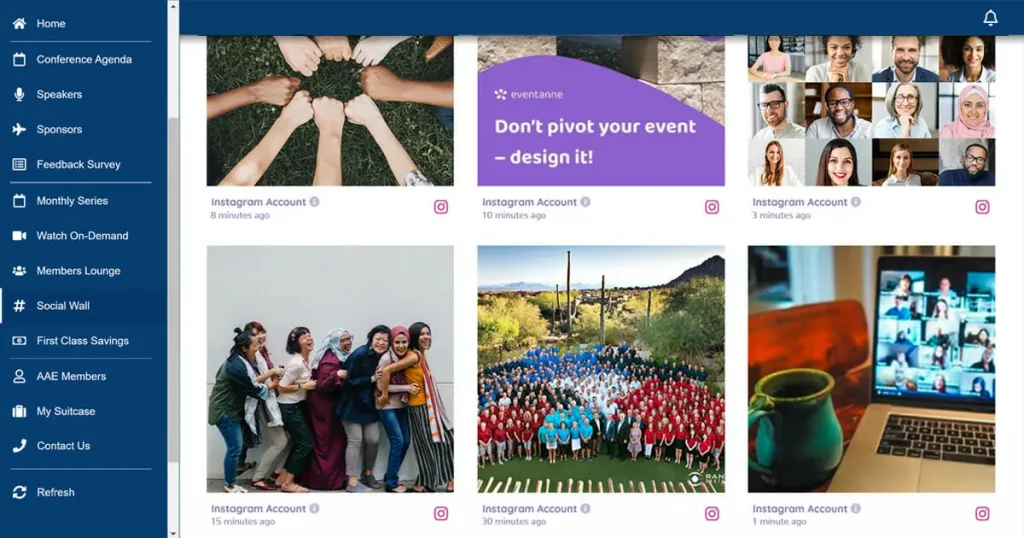
Task: Open the laptop video call photo
Action: [x=871, y=369]
